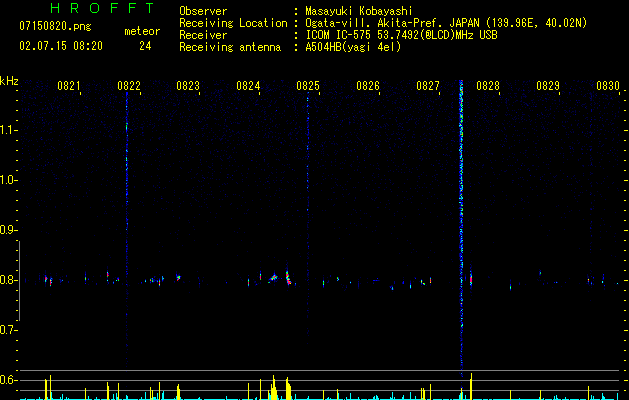The width and height of the screenshot is (629, 400).
Task: Click the 1.1 kHz axis label
Action: point(8,130)
